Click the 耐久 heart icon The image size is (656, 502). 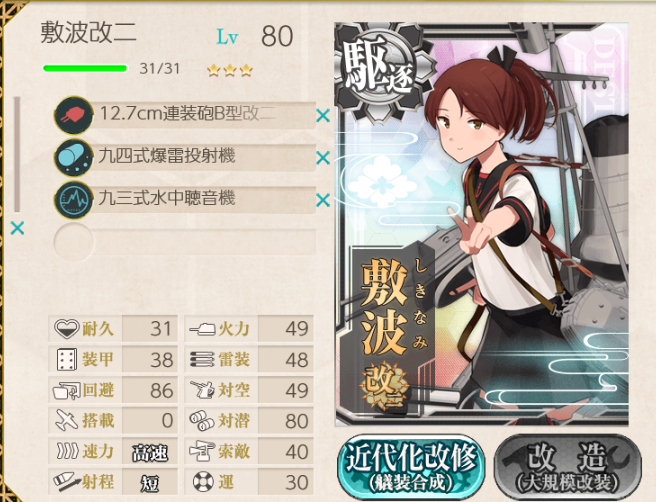(x=67, y=328)
